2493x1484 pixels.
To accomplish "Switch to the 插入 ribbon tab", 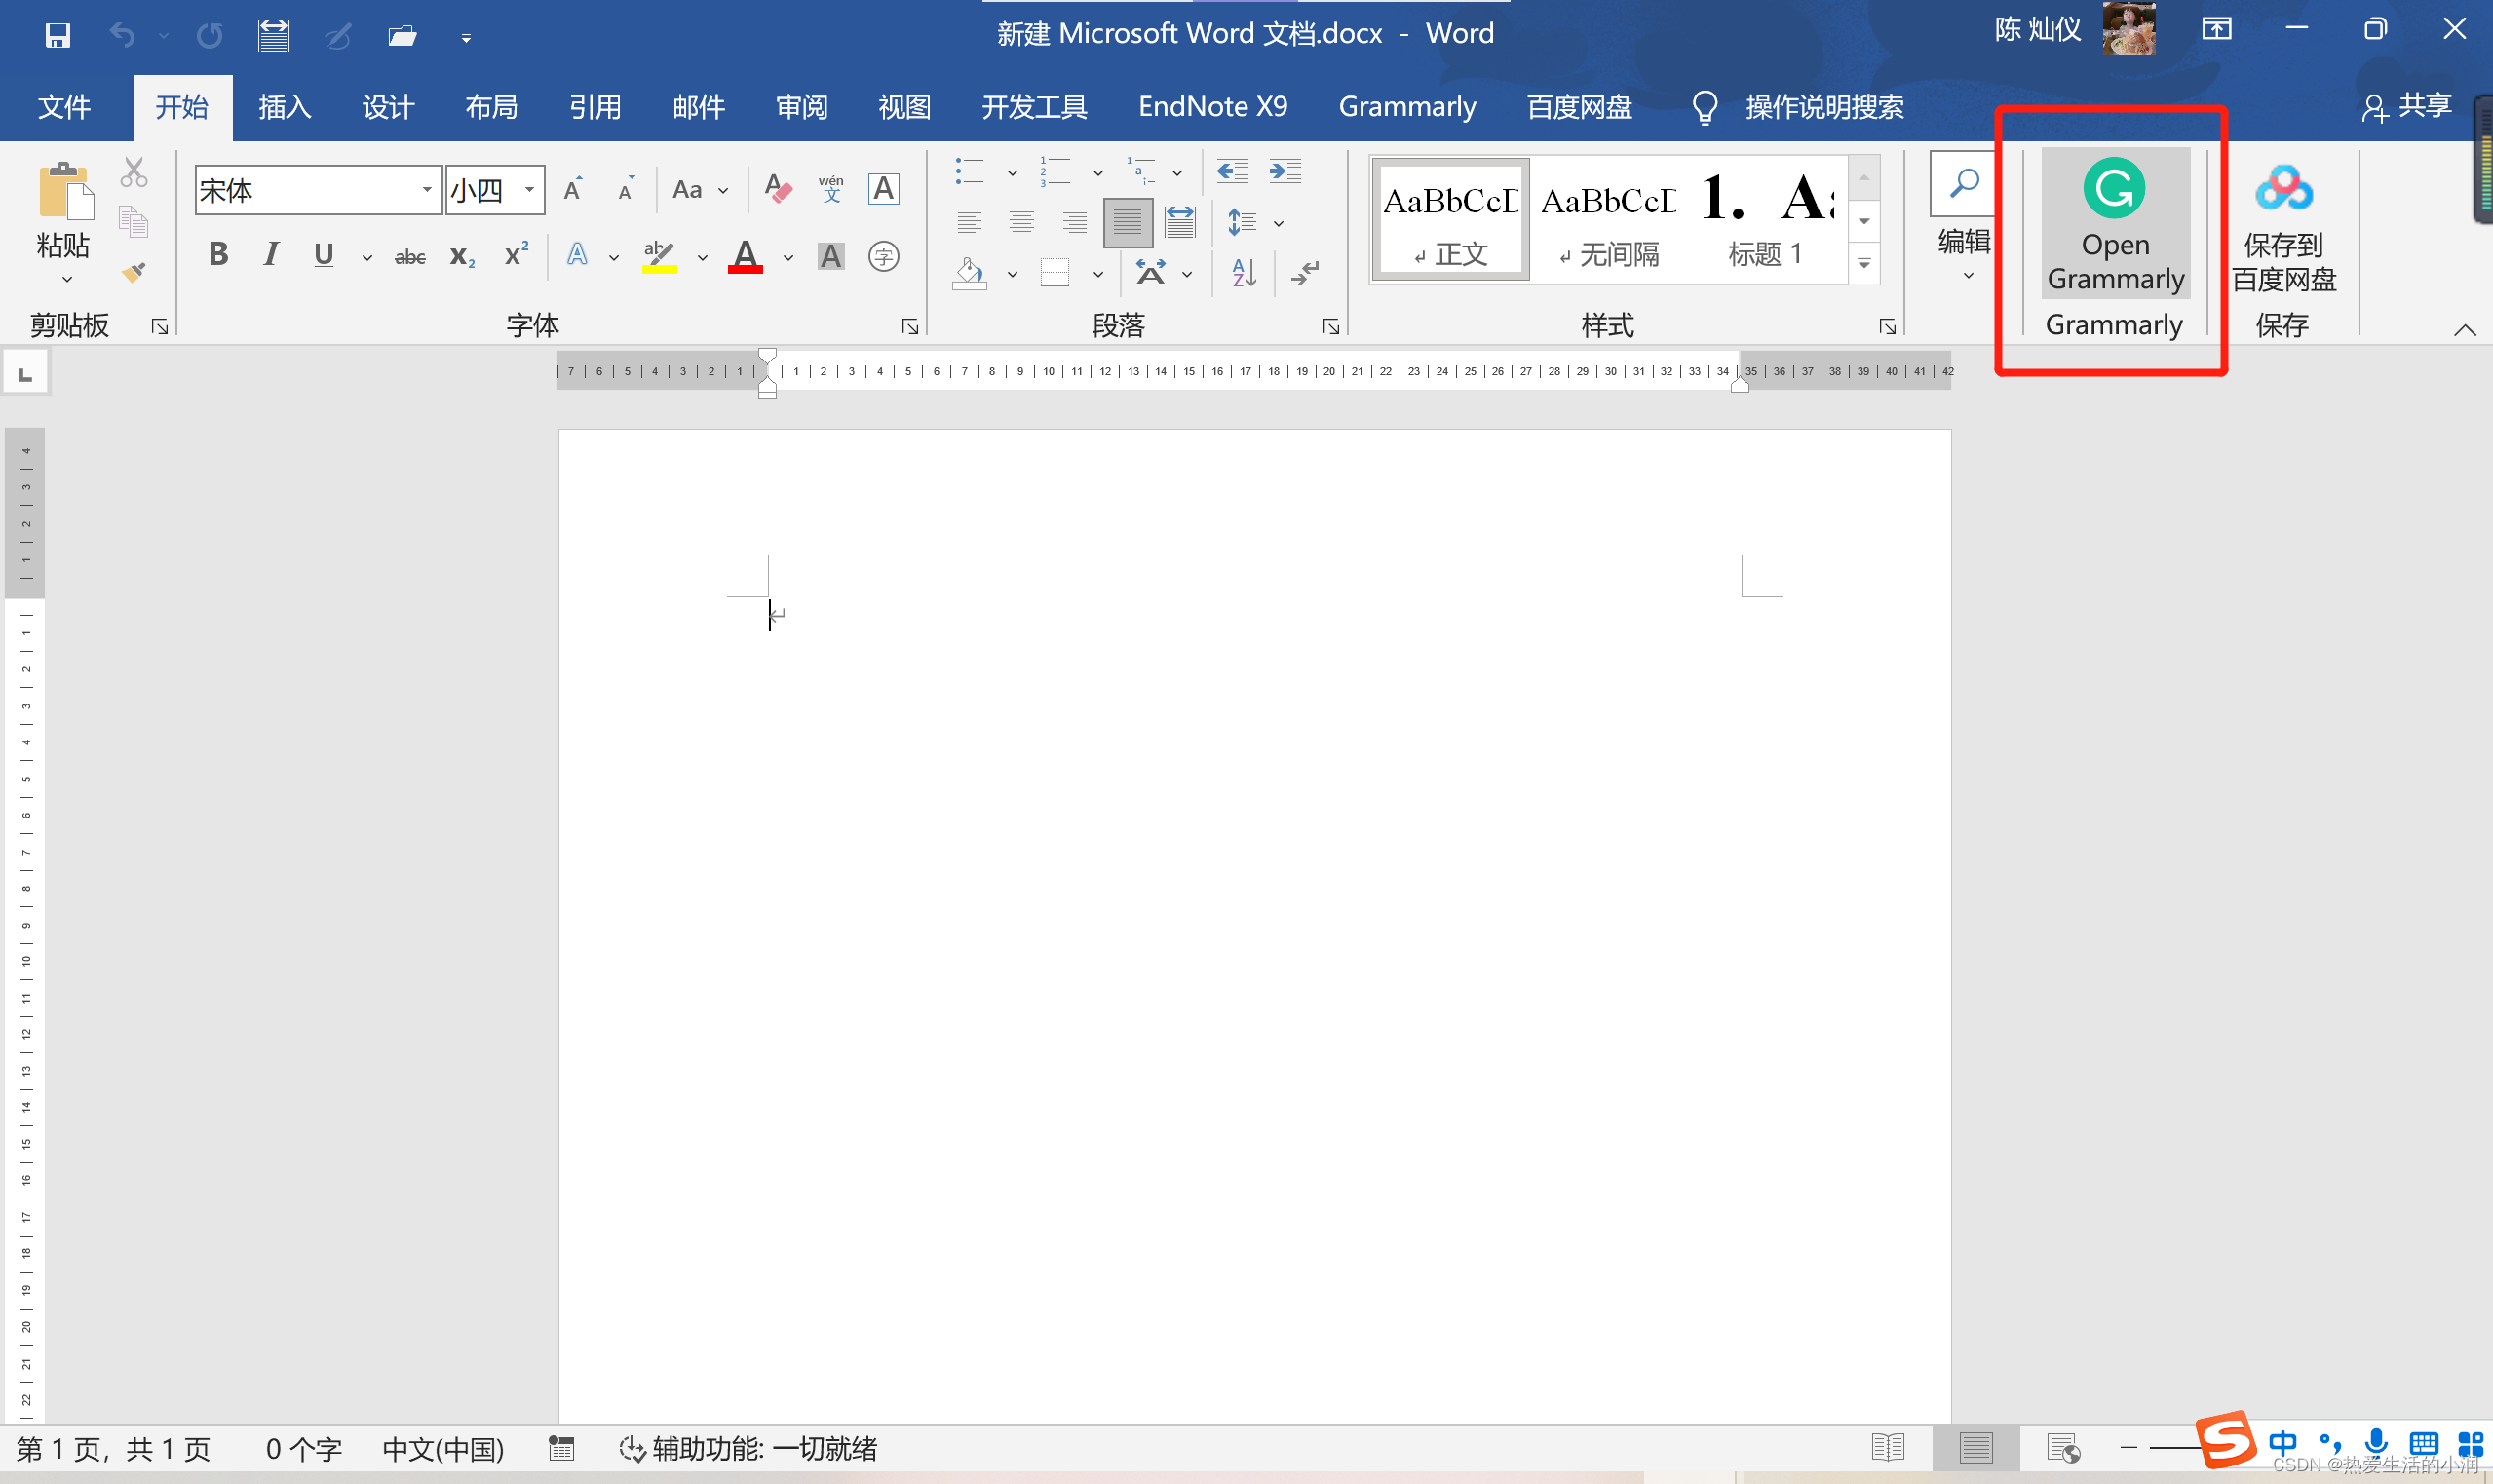I will 285,107.
